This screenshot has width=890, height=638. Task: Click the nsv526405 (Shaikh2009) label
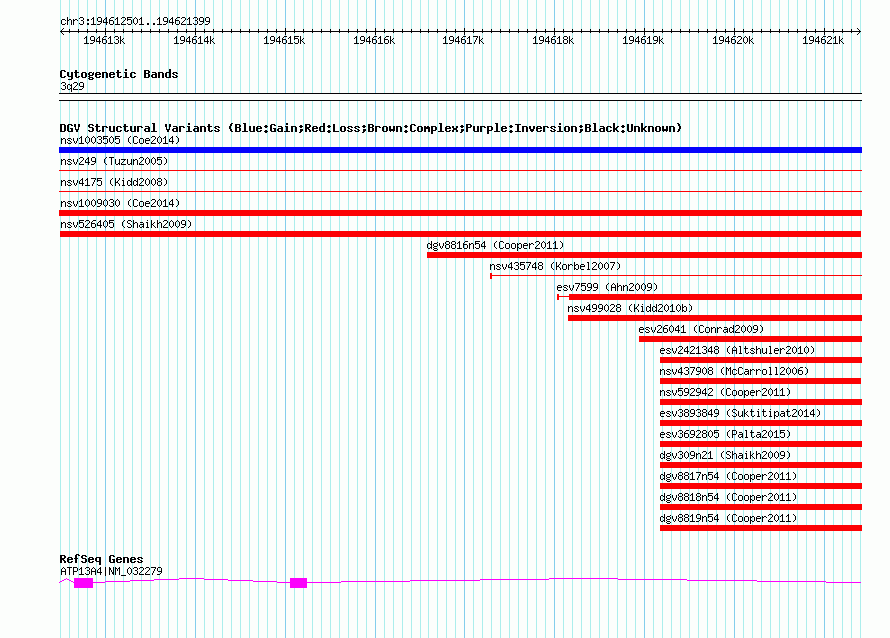pyautogui.click(x=126, y=224)
